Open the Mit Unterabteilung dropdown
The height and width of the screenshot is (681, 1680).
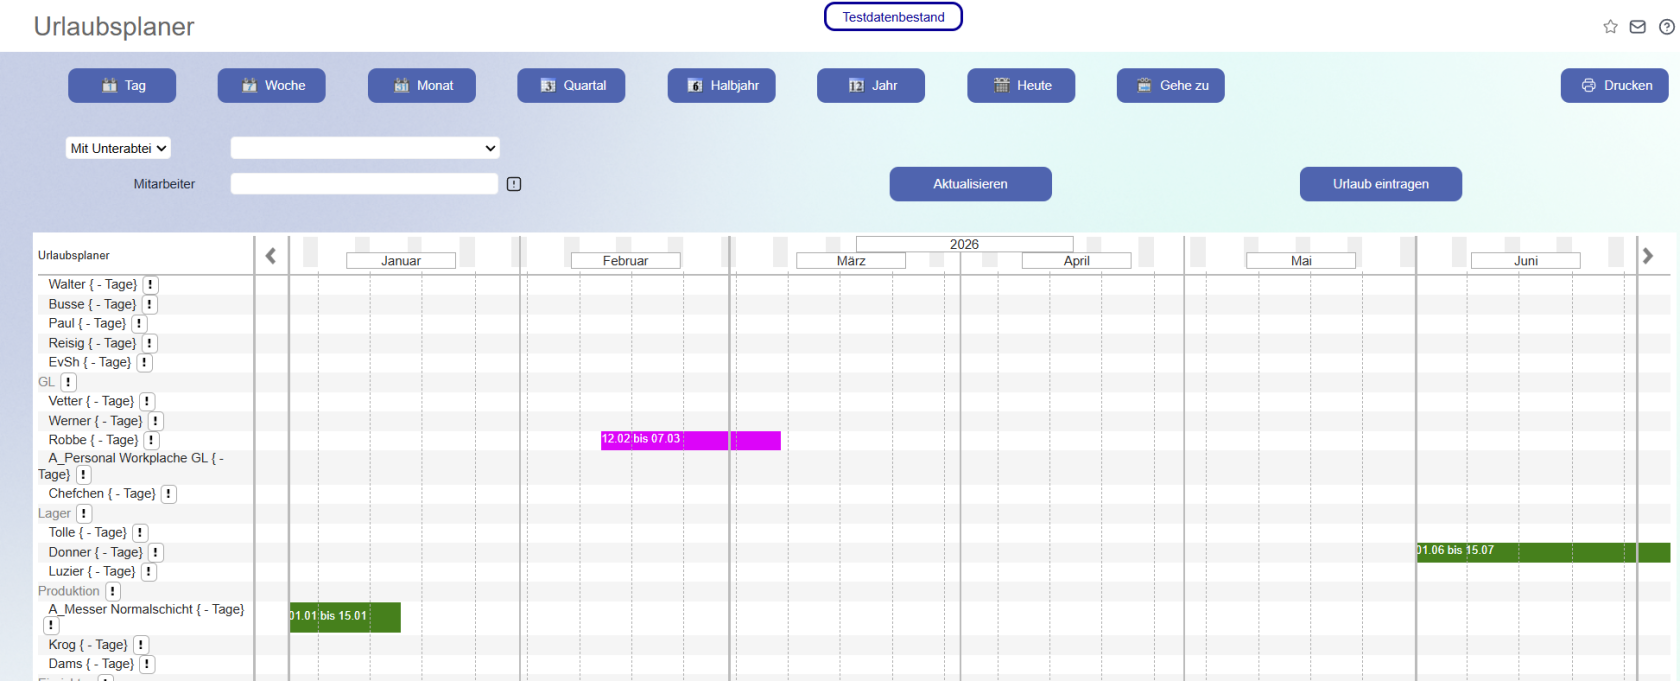tap(118, 148)
